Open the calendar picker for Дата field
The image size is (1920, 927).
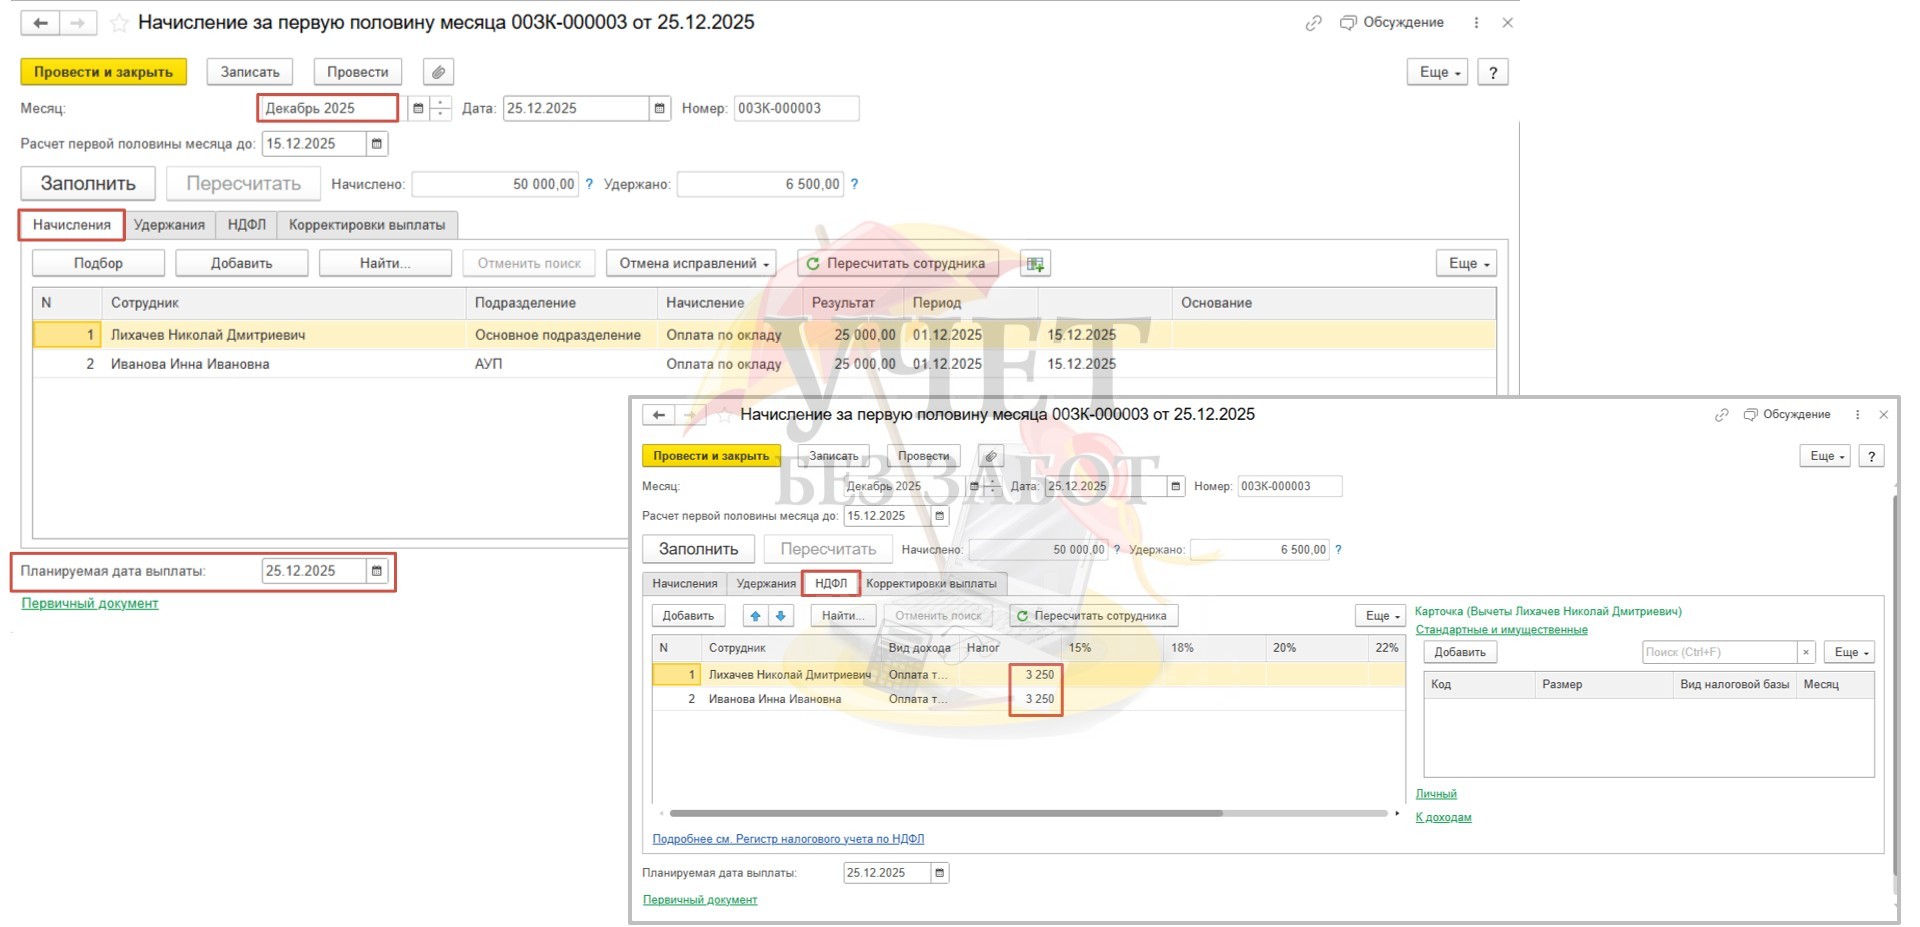[659, 108]
